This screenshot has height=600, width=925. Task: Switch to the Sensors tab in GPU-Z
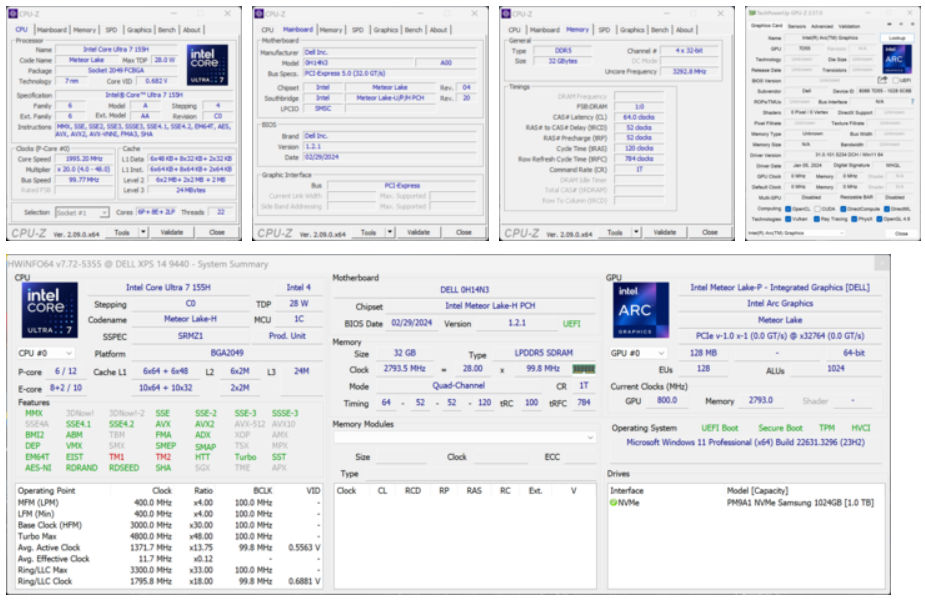tap(796, 27)
